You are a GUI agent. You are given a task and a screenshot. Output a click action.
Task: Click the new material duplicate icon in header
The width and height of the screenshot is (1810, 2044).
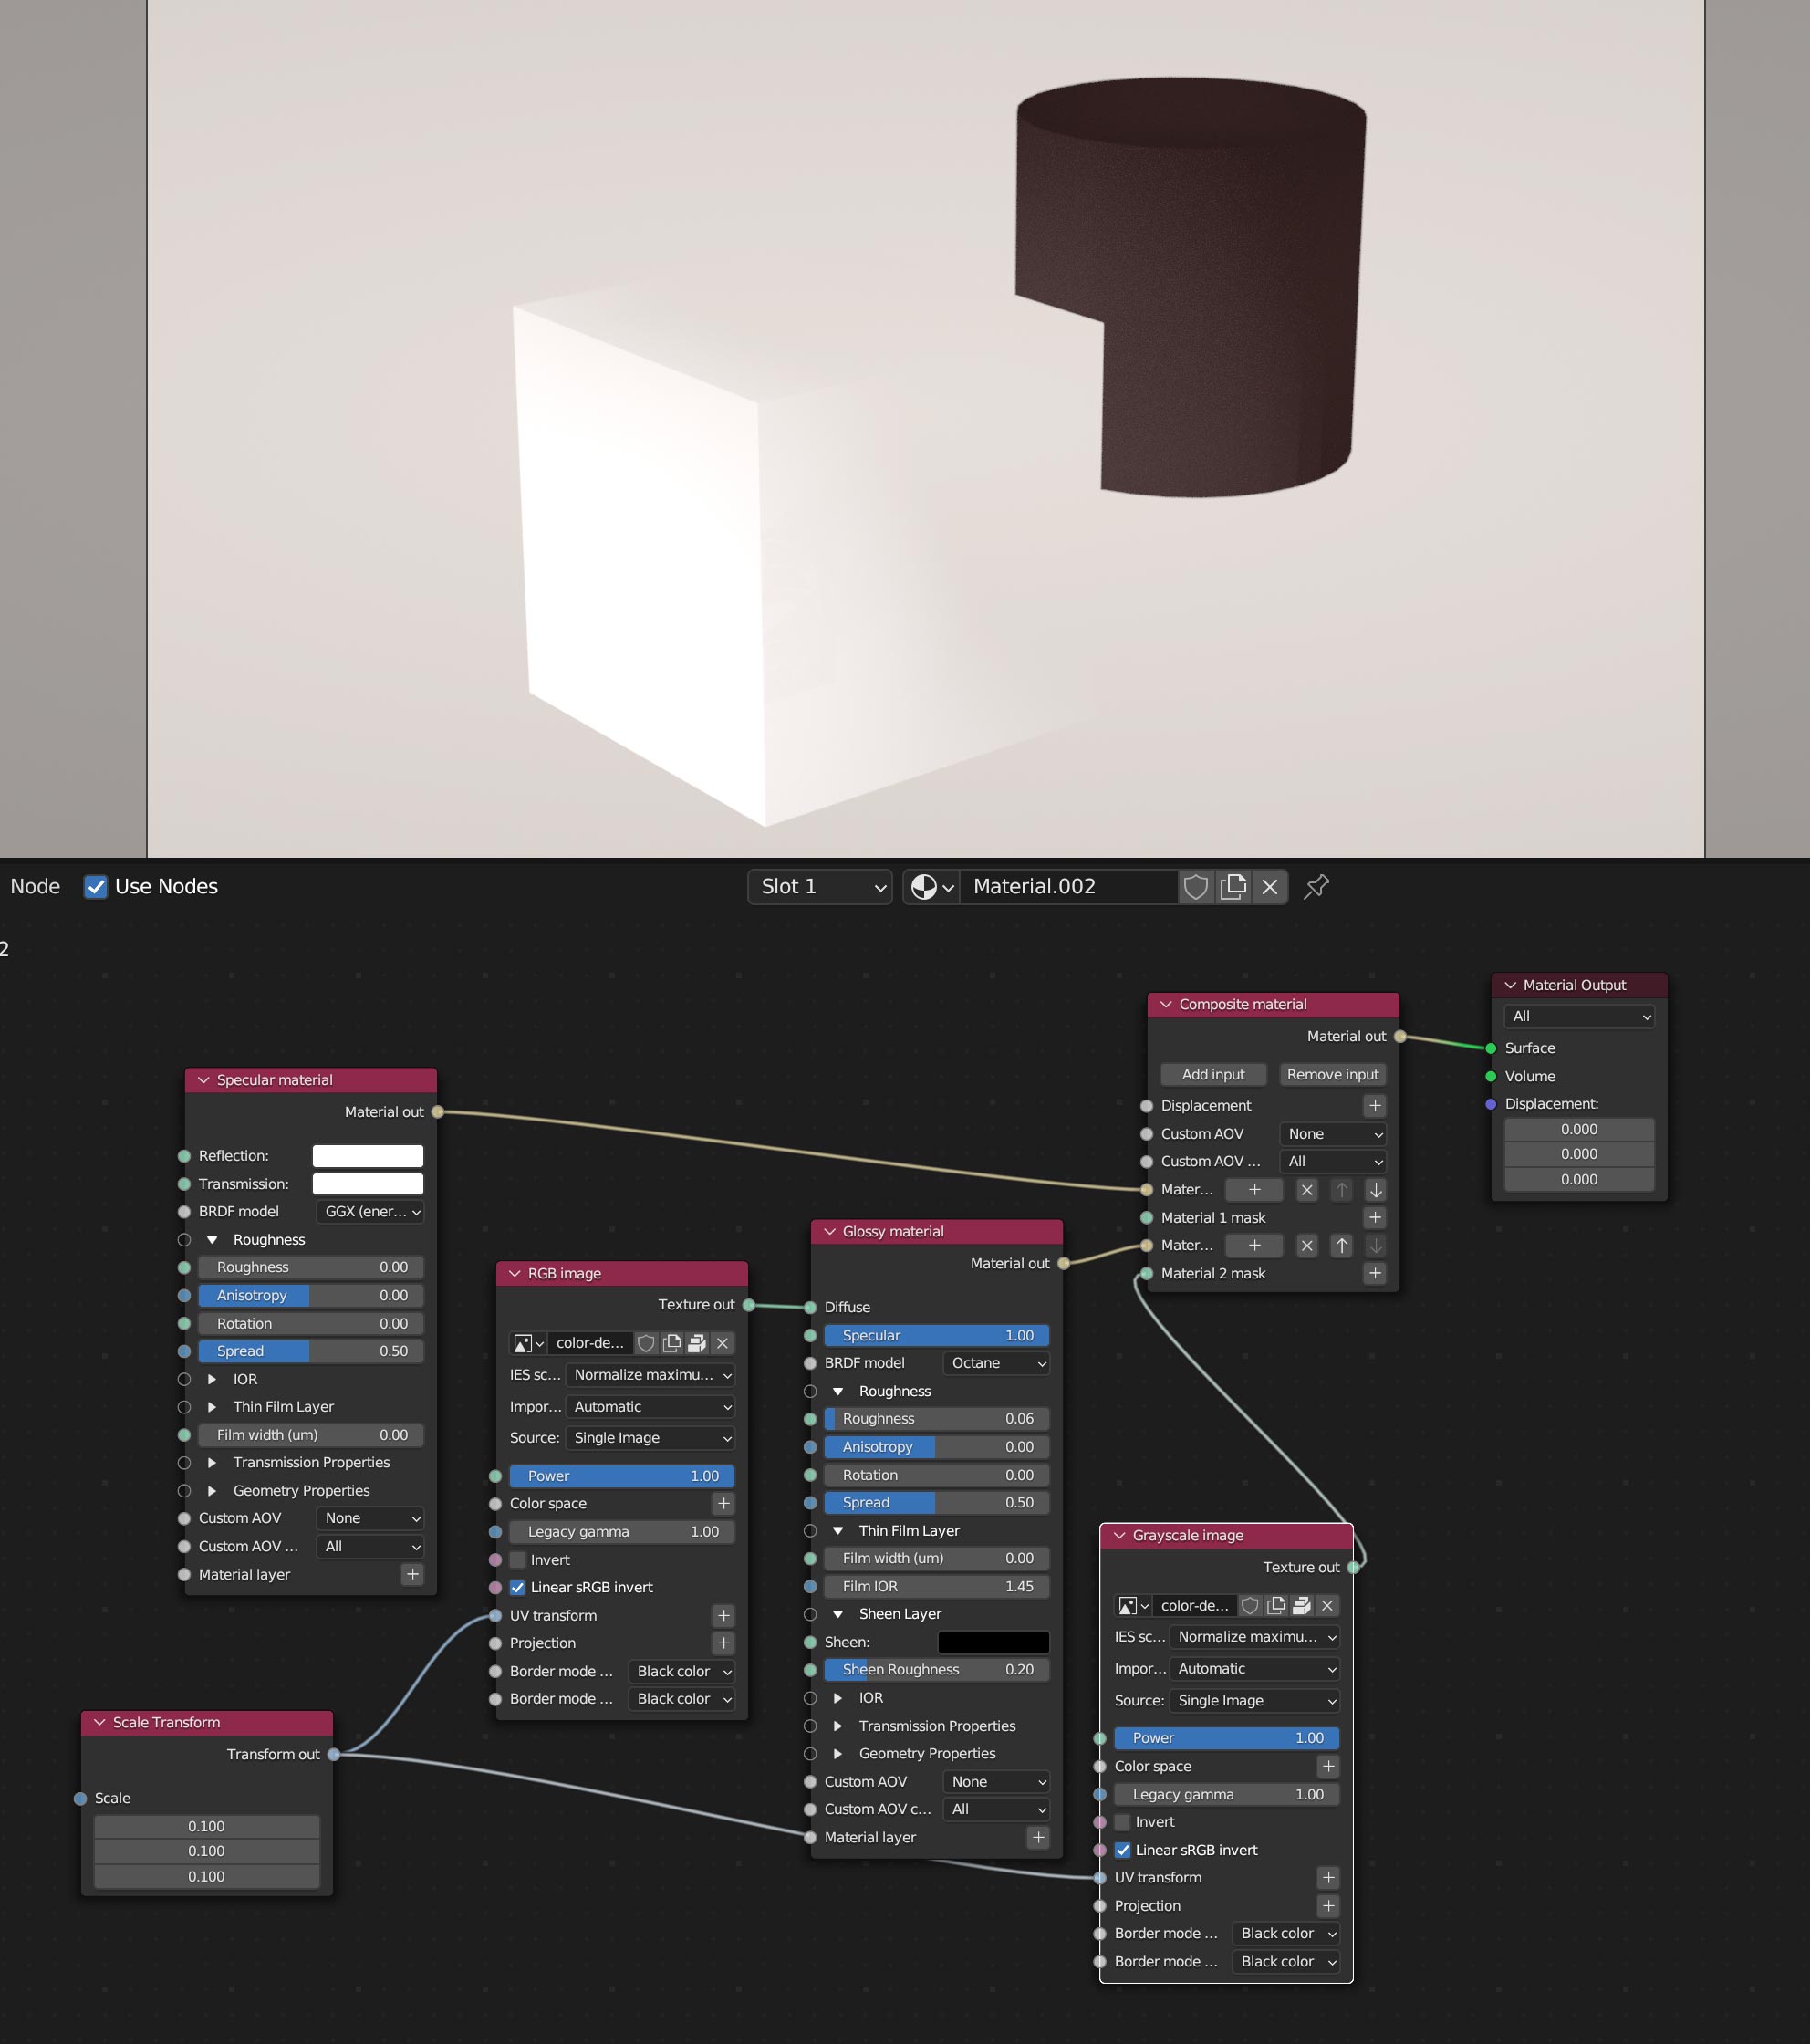pos(1233,887)
